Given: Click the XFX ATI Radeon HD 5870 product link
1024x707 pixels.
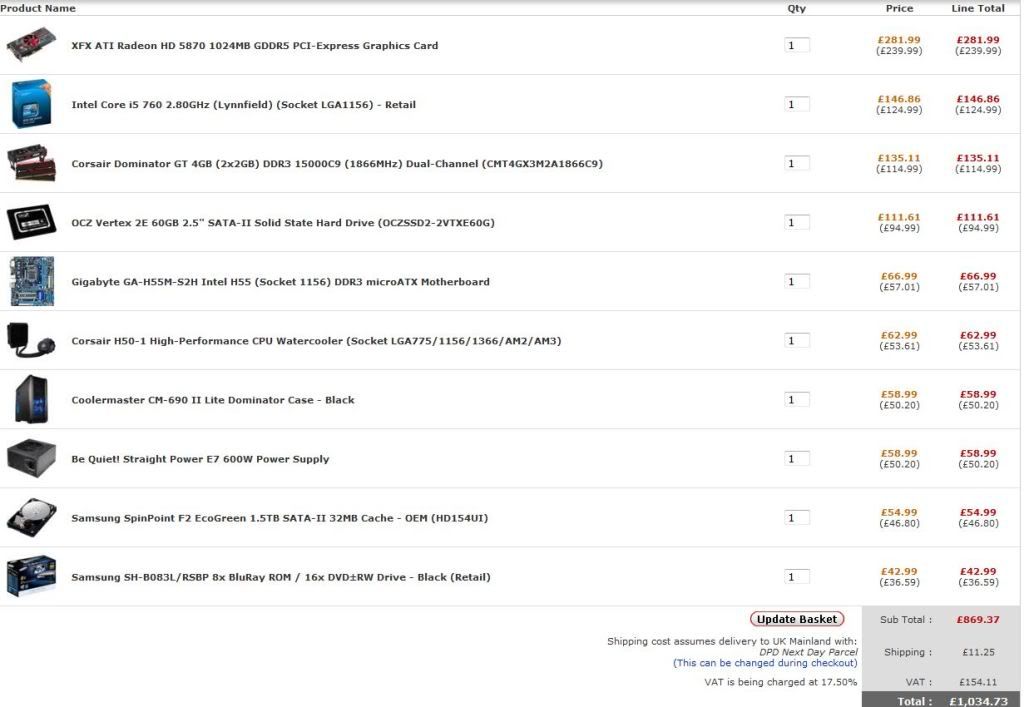Looking at the screenshot, I should 255,46.
